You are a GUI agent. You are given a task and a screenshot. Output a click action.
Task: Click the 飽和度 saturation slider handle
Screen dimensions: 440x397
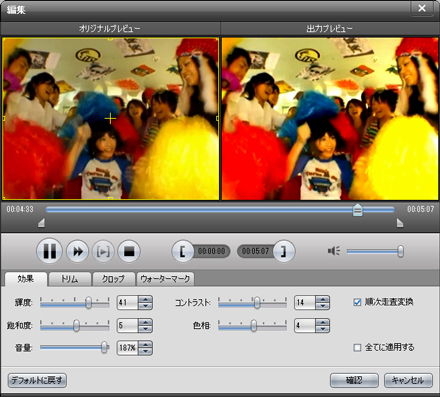click(x=76, y=325)
